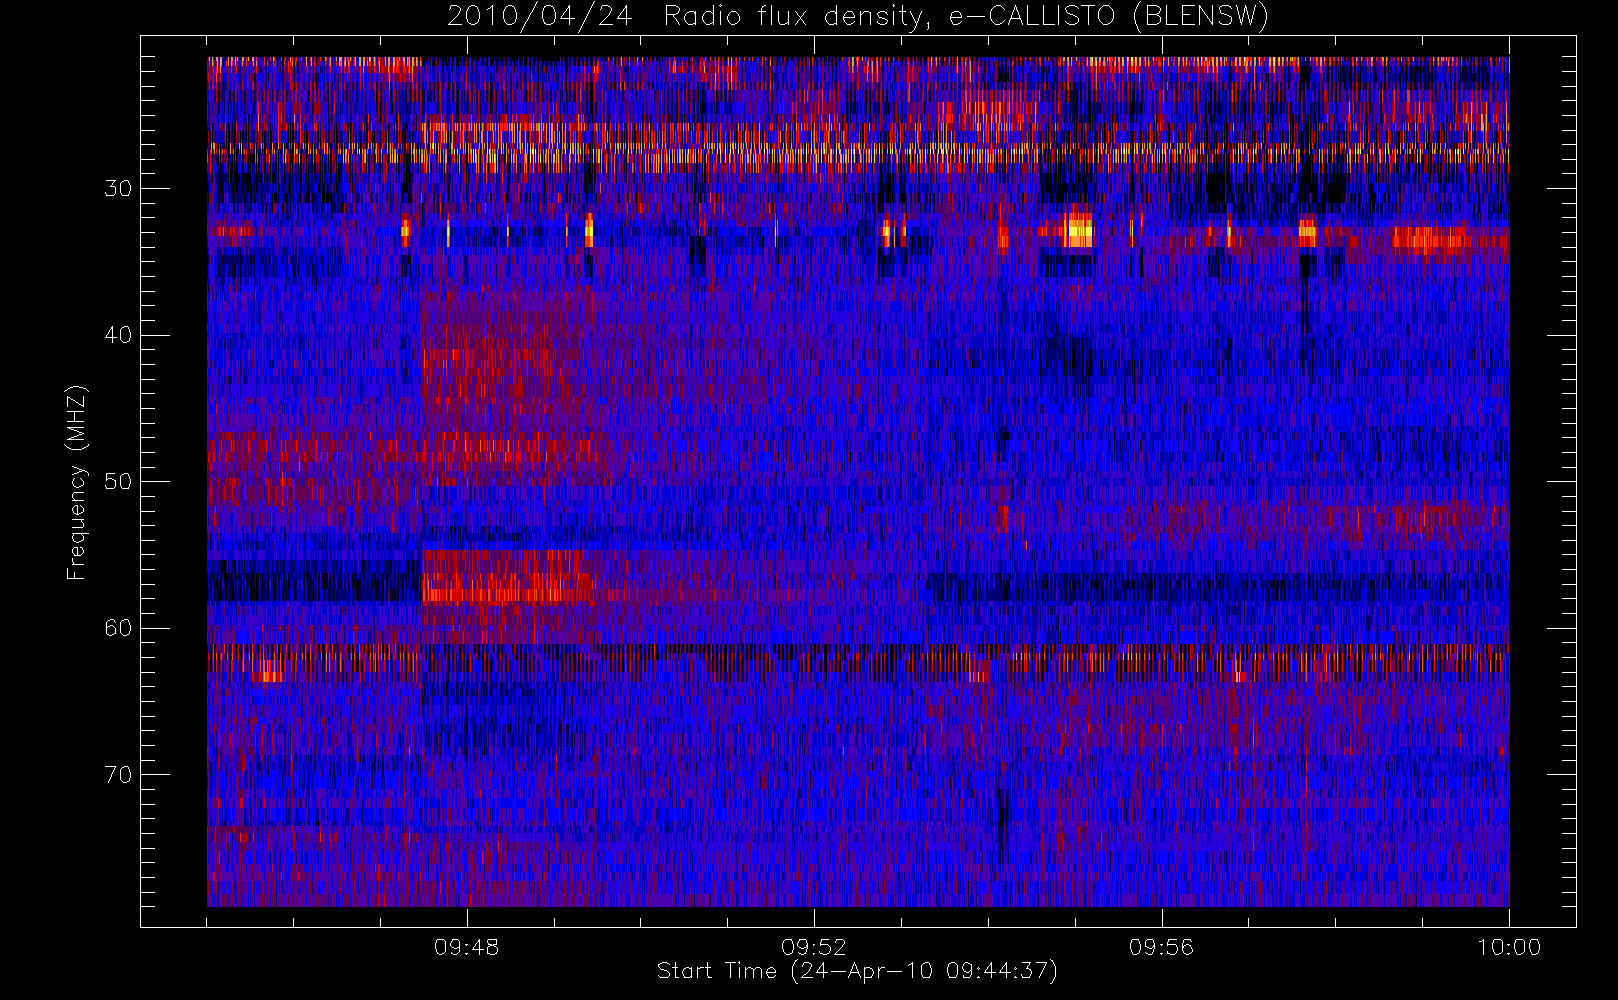Click the 09:48 time tick label
The image size is (1618, 1000).
coord(467,947)
